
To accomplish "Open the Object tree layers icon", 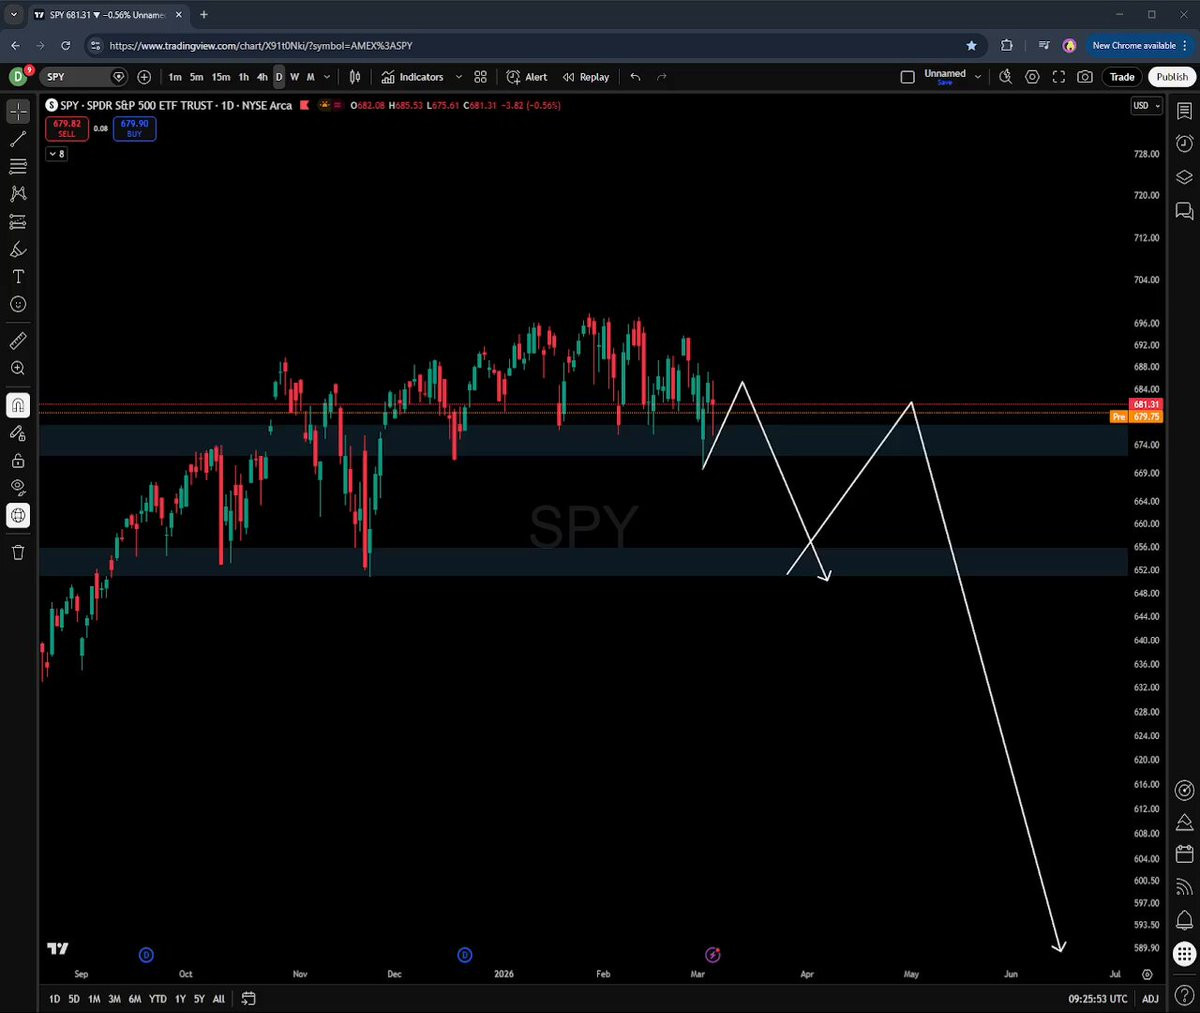I will (x=1184, y=177).
